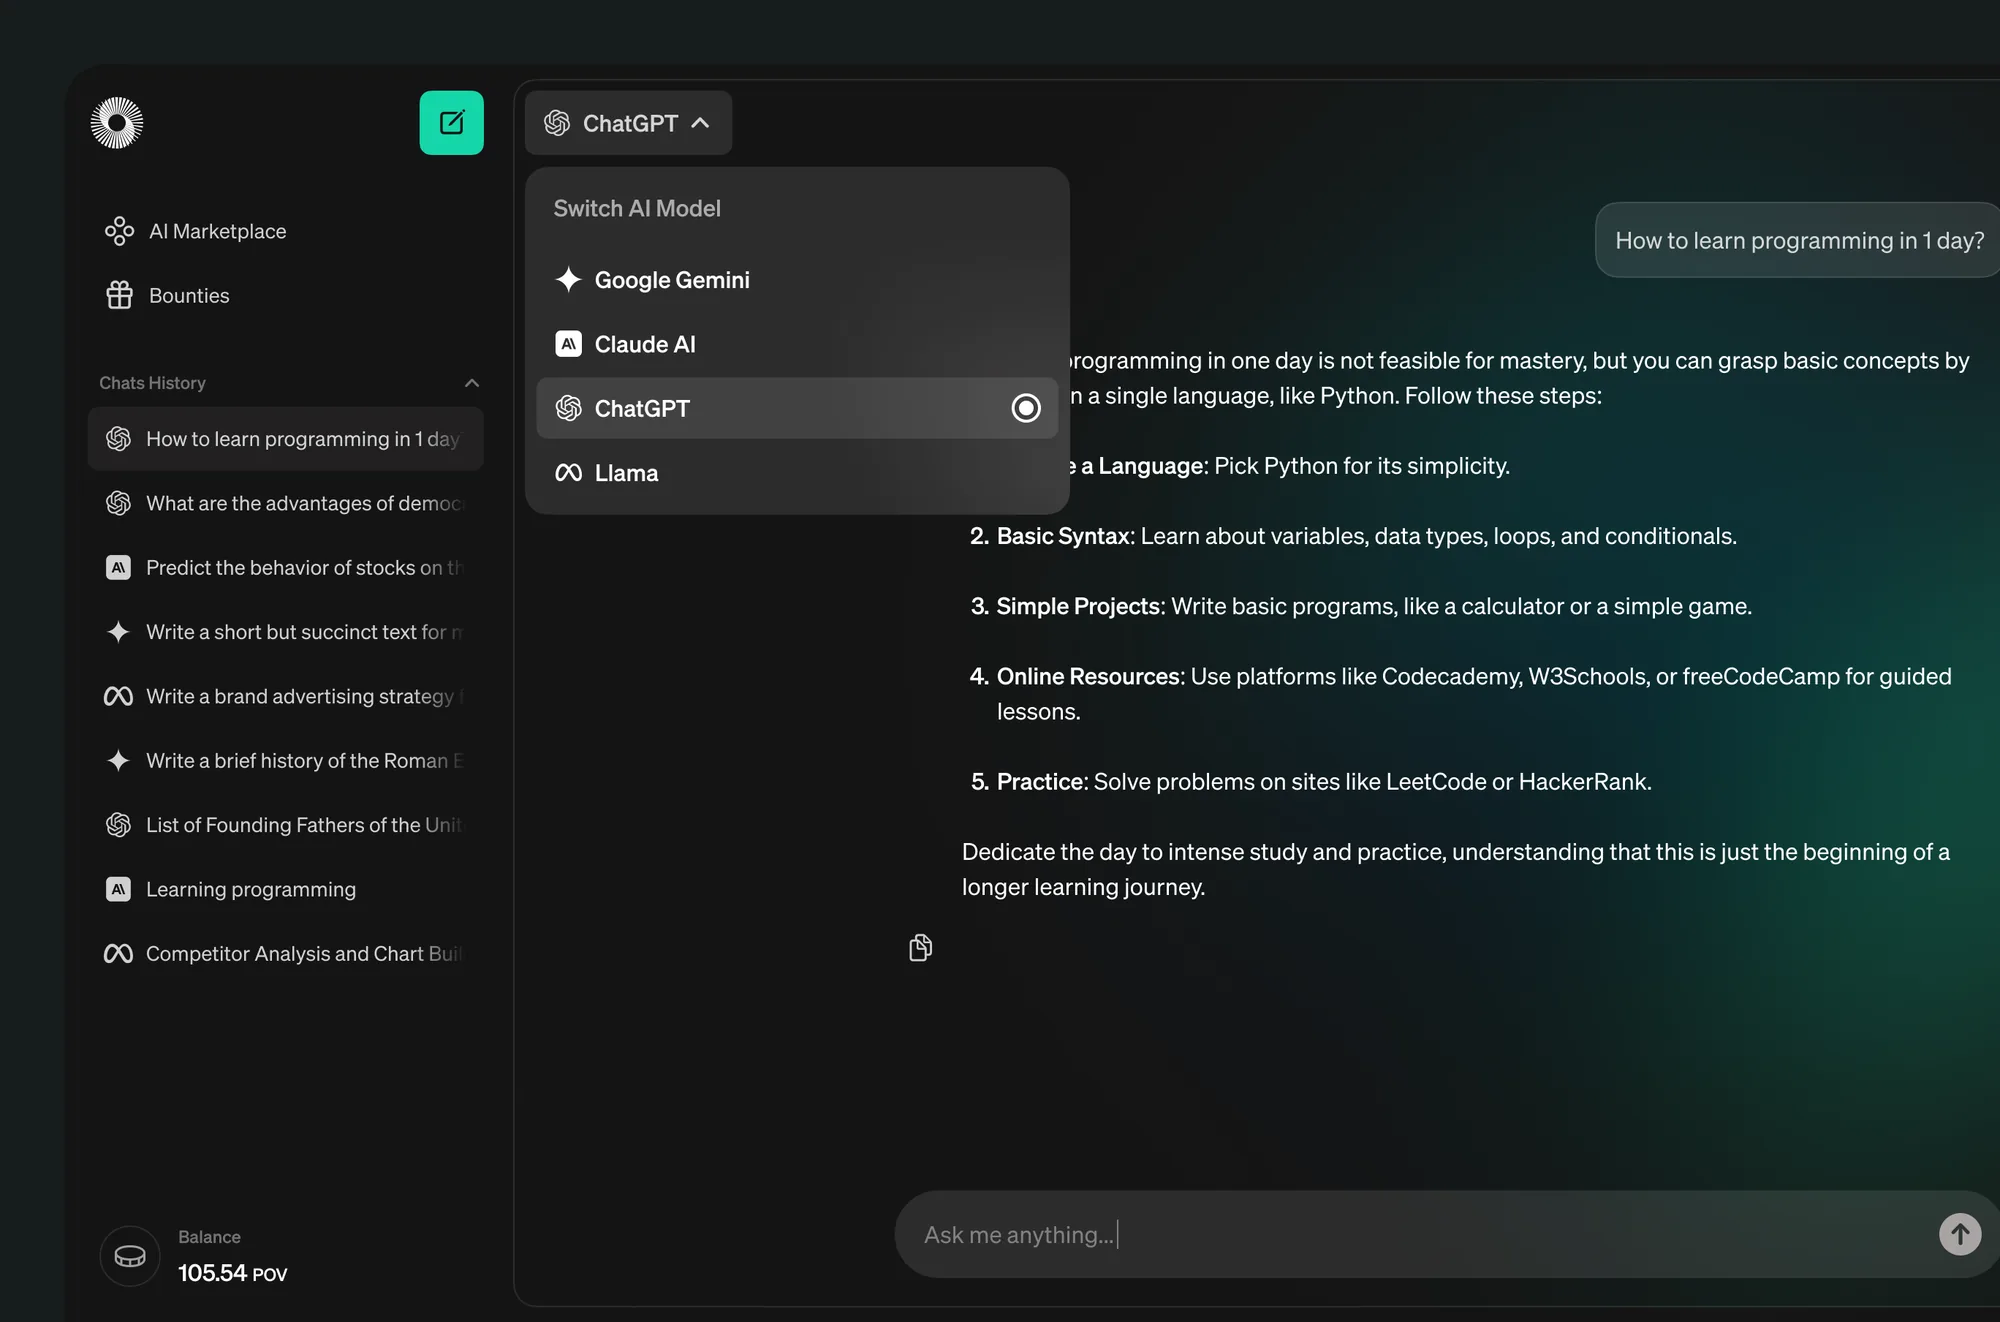Collapse the Chats History section chevron
The width and height of the screenshot is (2000, 1322).
click(472, 383)
